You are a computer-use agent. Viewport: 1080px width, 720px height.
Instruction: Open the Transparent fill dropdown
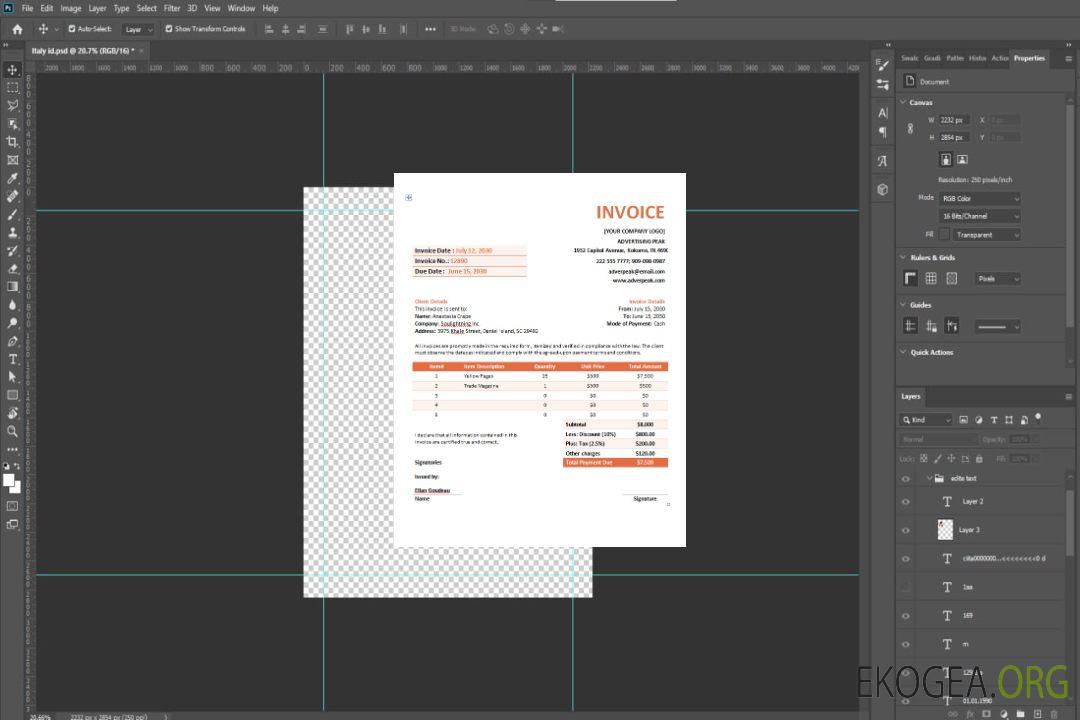click(986, 235)
